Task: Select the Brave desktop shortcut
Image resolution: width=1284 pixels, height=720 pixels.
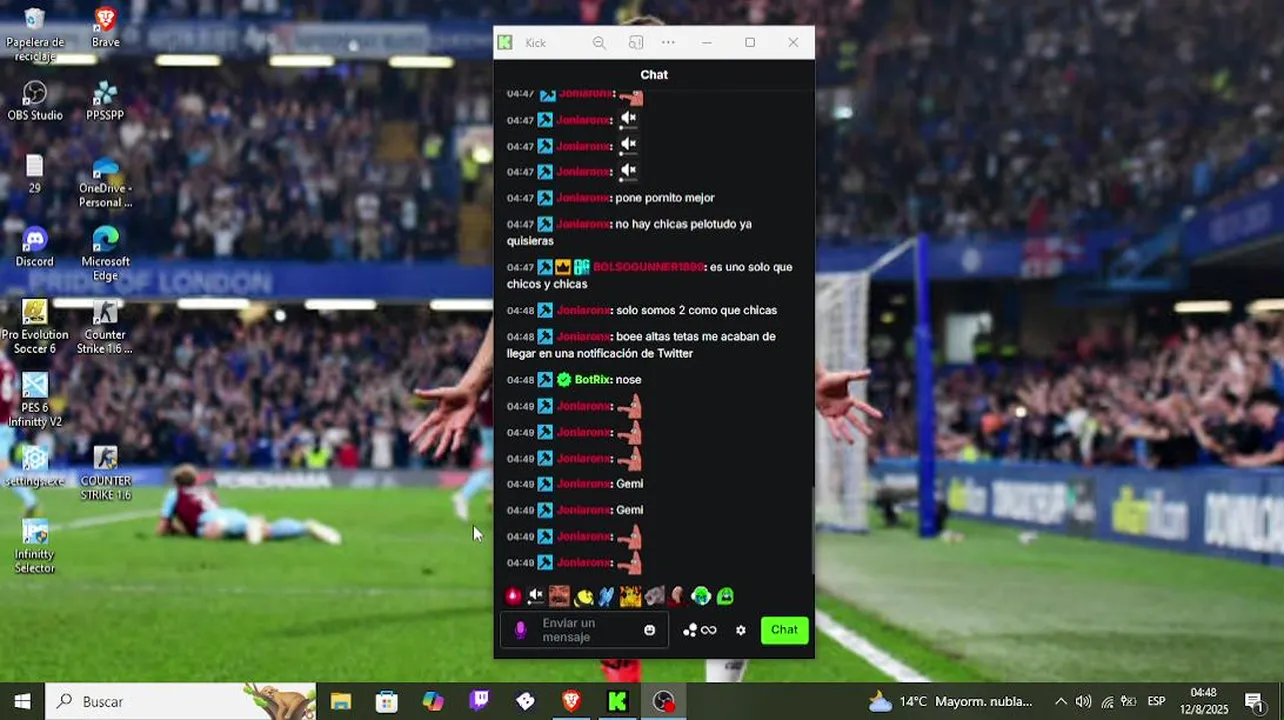Action: 105,28
